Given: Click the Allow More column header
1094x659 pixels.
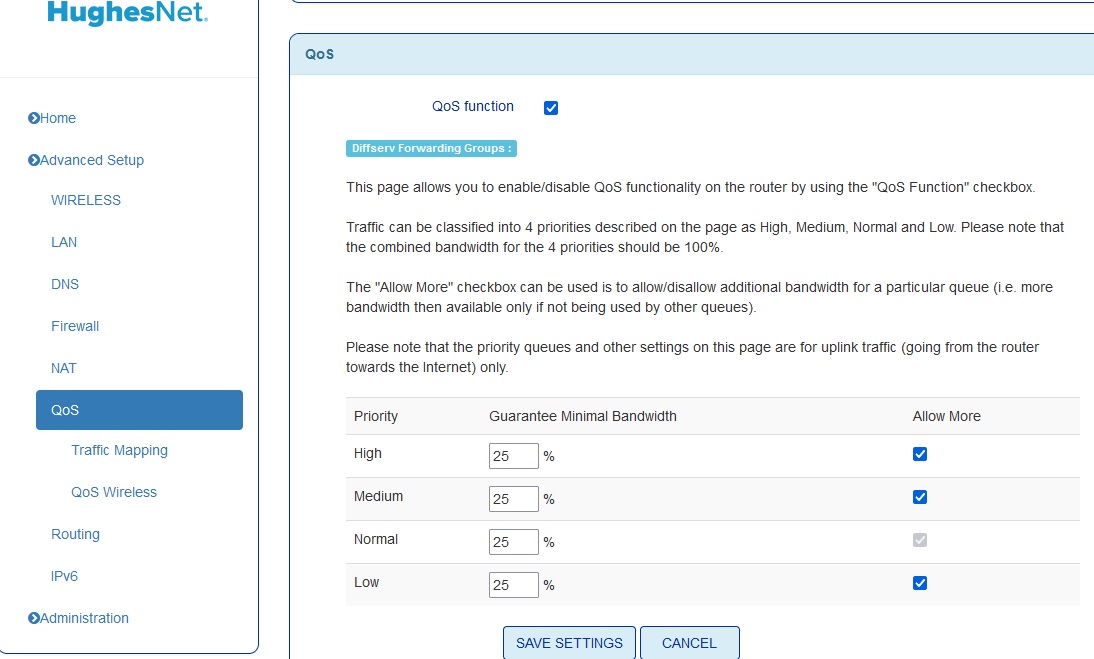Looking at the screenshot, I should 947,416.
